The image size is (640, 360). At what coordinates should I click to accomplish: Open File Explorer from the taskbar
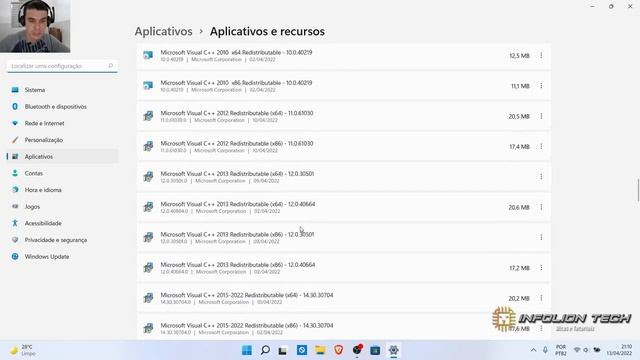(x=320, y=350)
